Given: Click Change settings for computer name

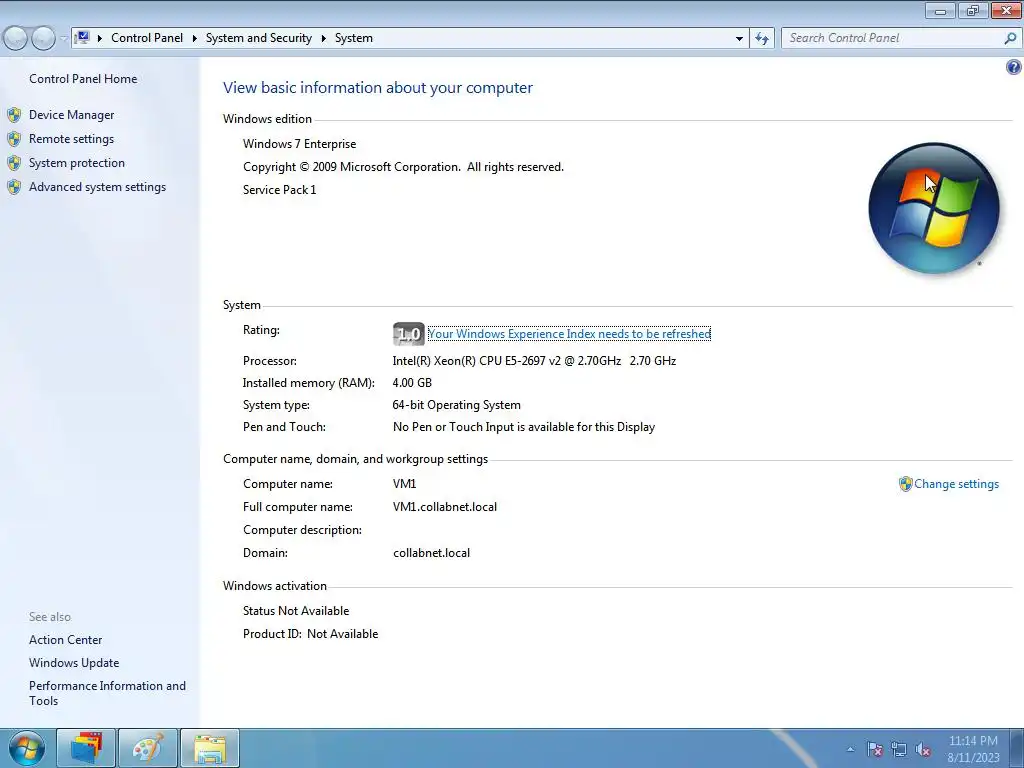Looking at the screenshot, I should point(956,484).
